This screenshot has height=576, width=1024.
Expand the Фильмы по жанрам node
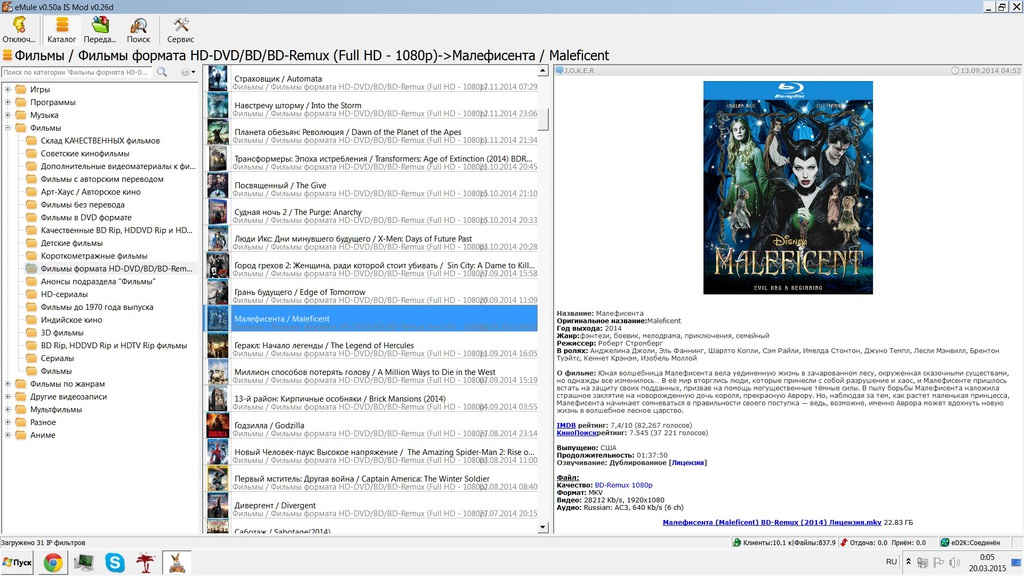pyautogui.click(x=8, y=384)
